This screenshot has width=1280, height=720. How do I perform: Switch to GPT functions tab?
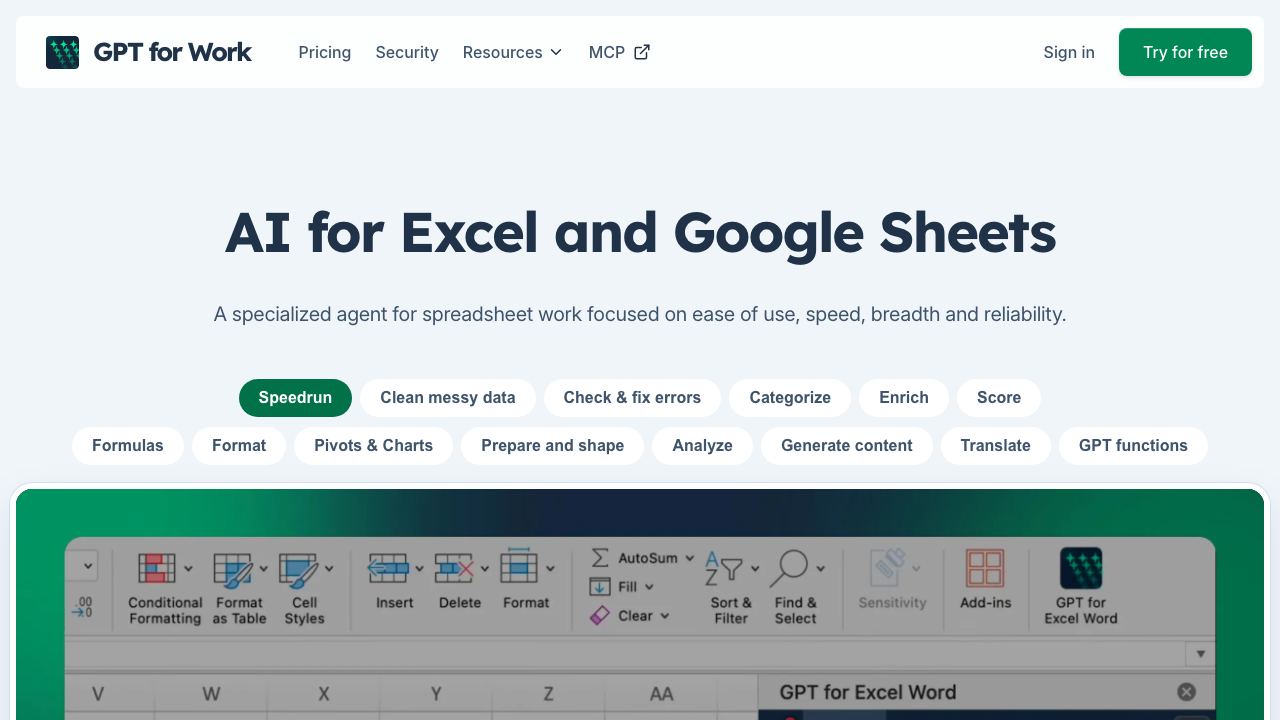[x=1133, y=445]
